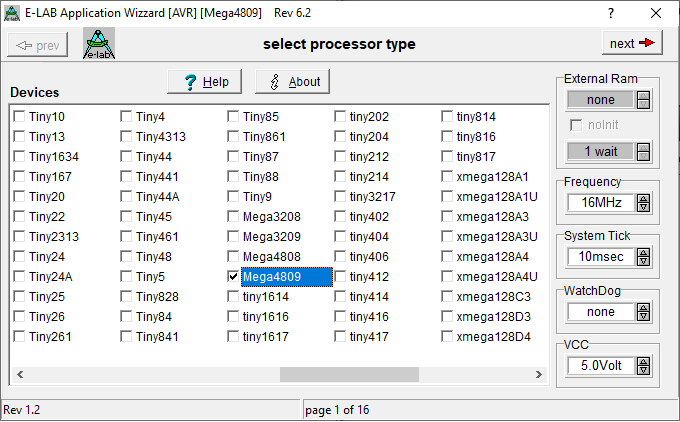The width and height of the screenshot is (680, 422).
Task: Select the Tiny24A label
Action: (x=50, y=277)
